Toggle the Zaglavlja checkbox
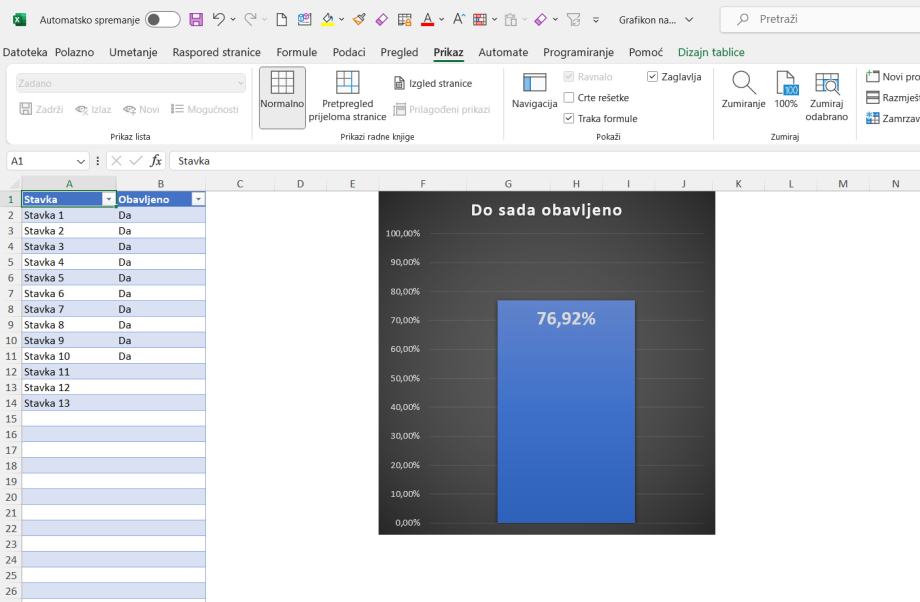920x602 pixels. tap(652, 76)
